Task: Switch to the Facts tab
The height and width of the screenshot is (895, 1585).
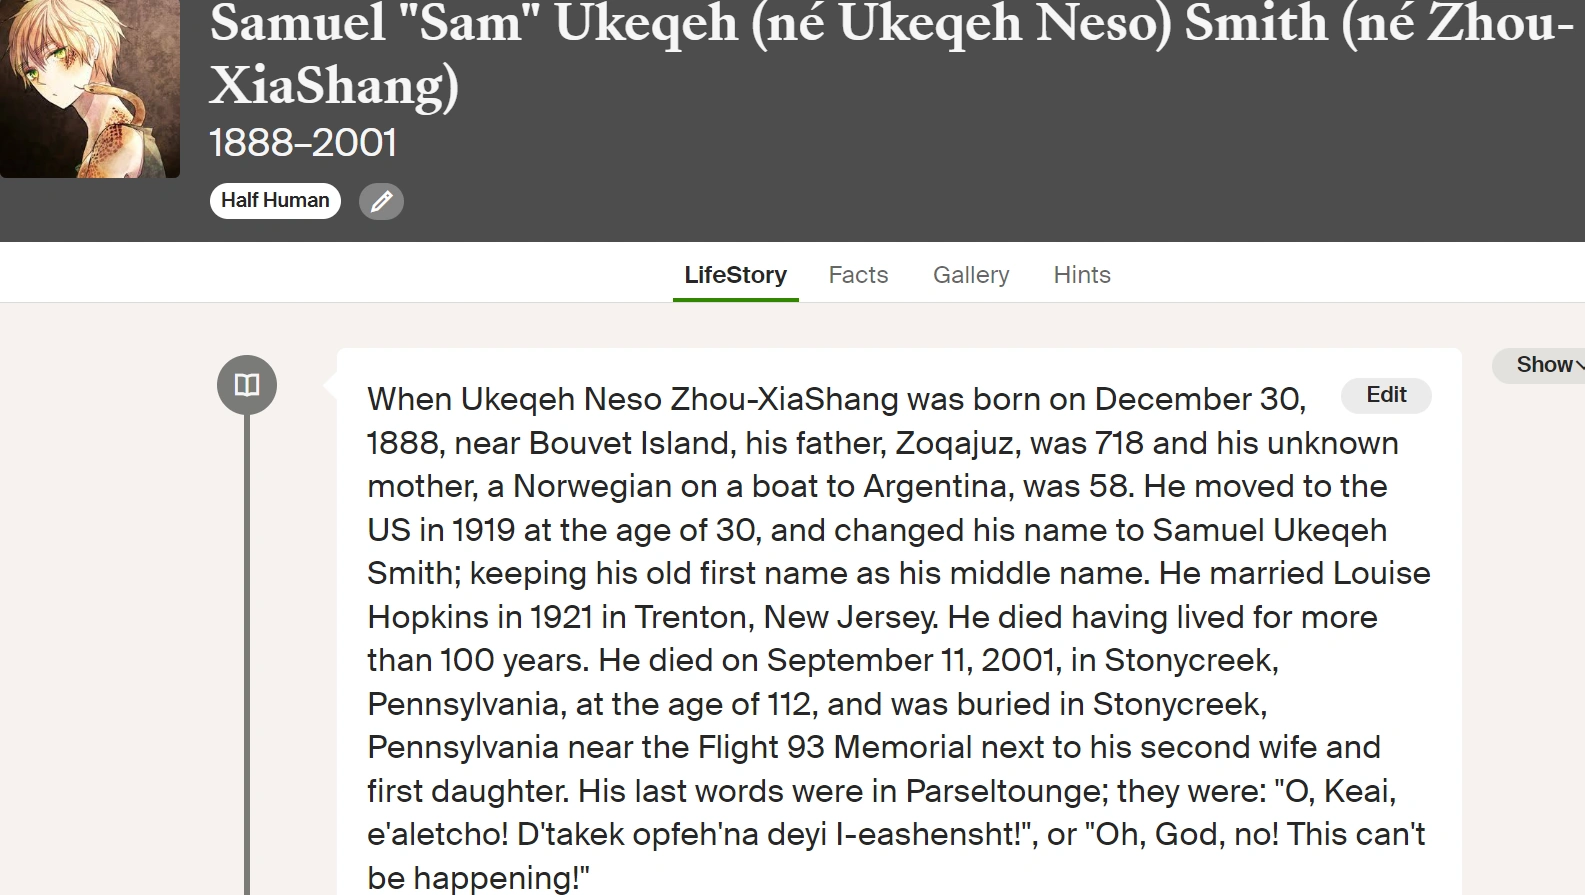Action: [858, 275]
